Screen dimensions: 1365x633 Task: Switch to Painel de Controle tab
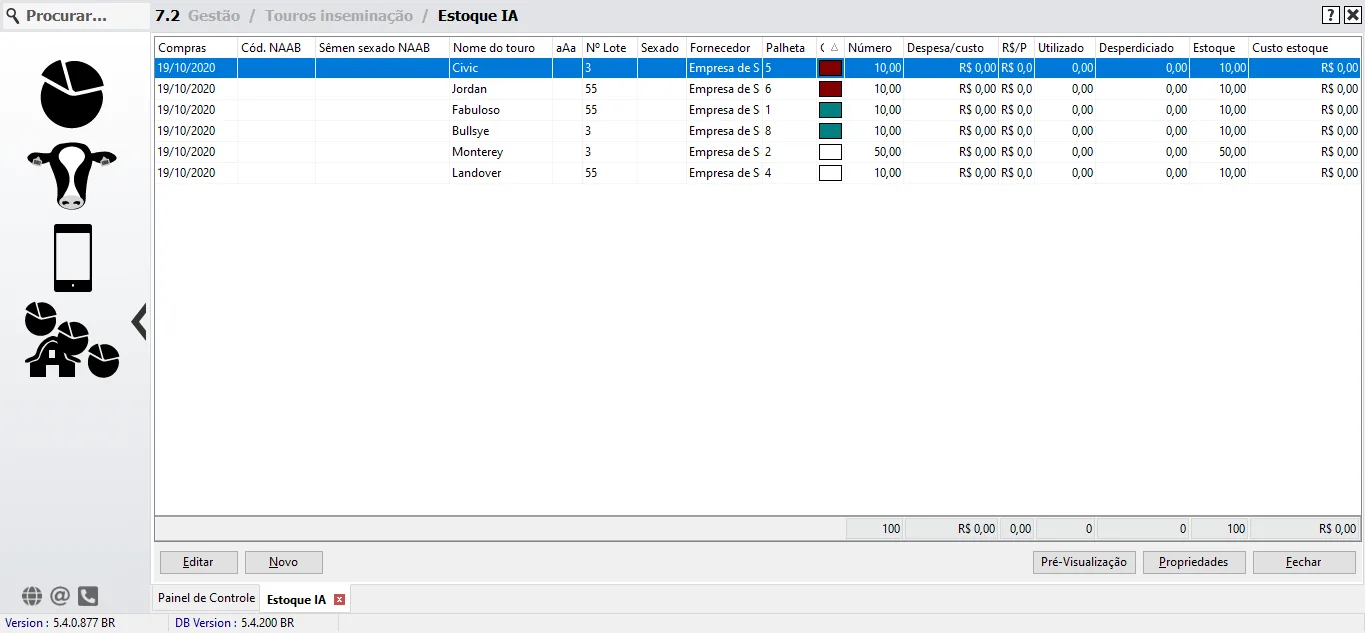206,598
